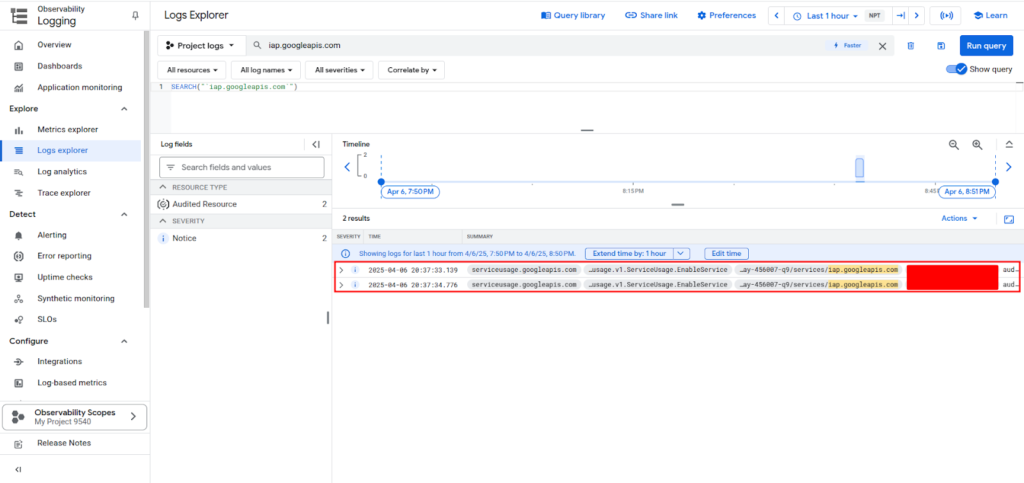
Task: Go to Dashboards in sidebar
Action: click(59, 66)
